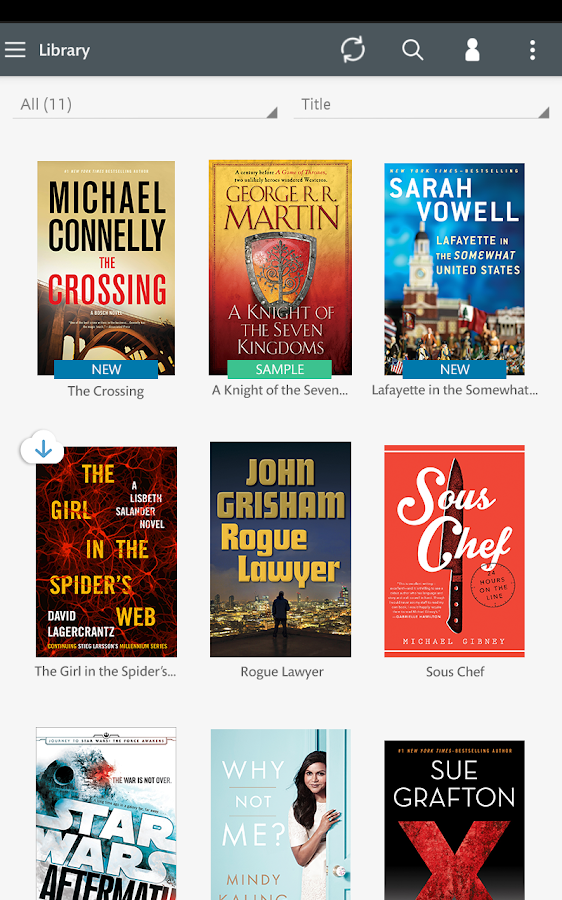This screenshot has height=900, width=562.
Task: Tap the NEW badge on The Crossing
Action: (x=106, y=369)
